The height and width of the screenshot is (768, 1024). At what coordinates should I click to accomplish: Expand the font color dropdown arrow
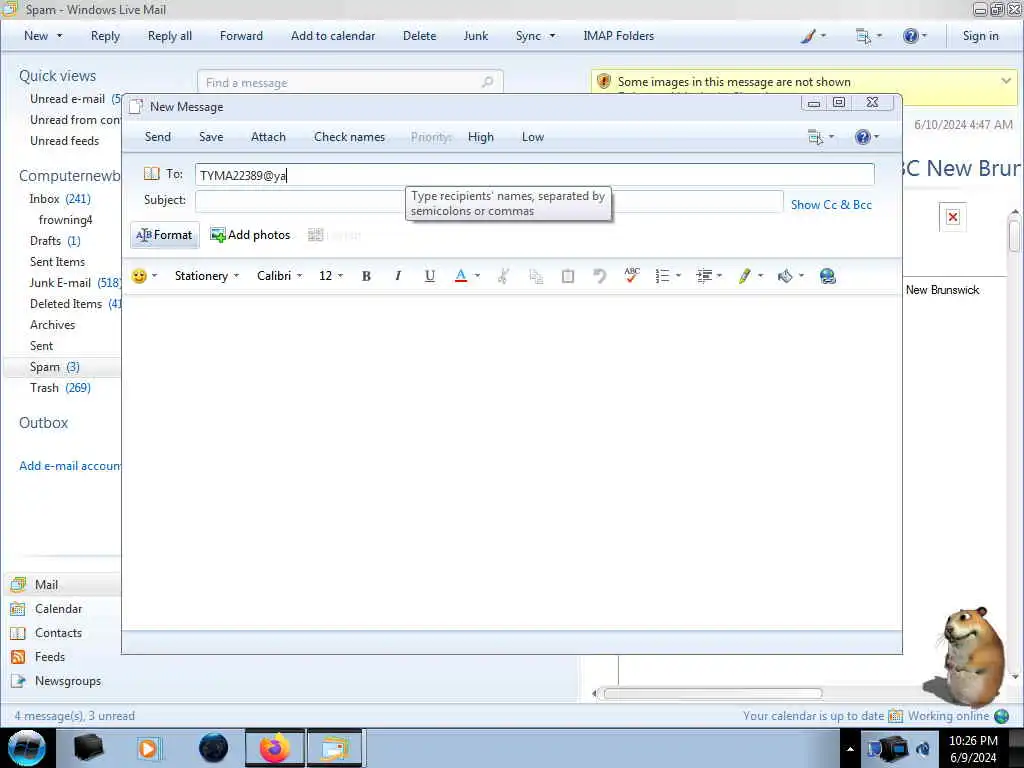tap(477, 276)
